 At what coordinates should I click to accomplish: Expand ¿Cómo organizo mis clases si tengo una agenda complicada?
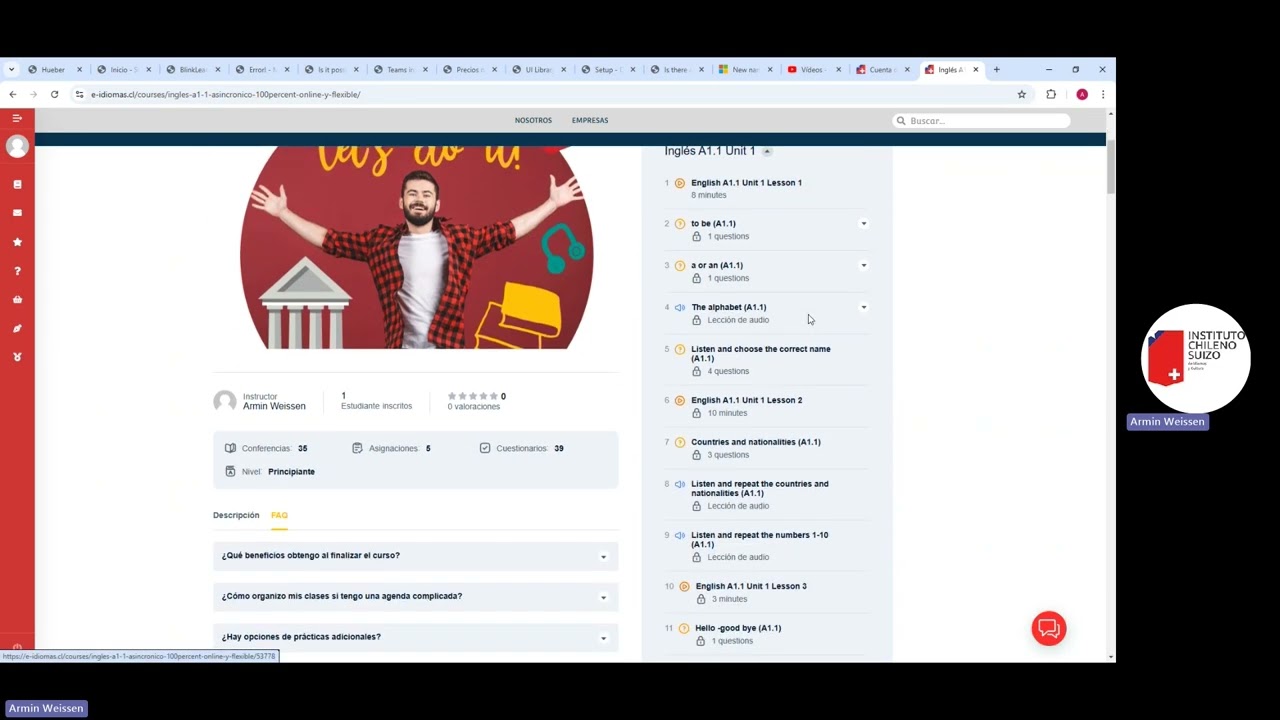point(415,597)
